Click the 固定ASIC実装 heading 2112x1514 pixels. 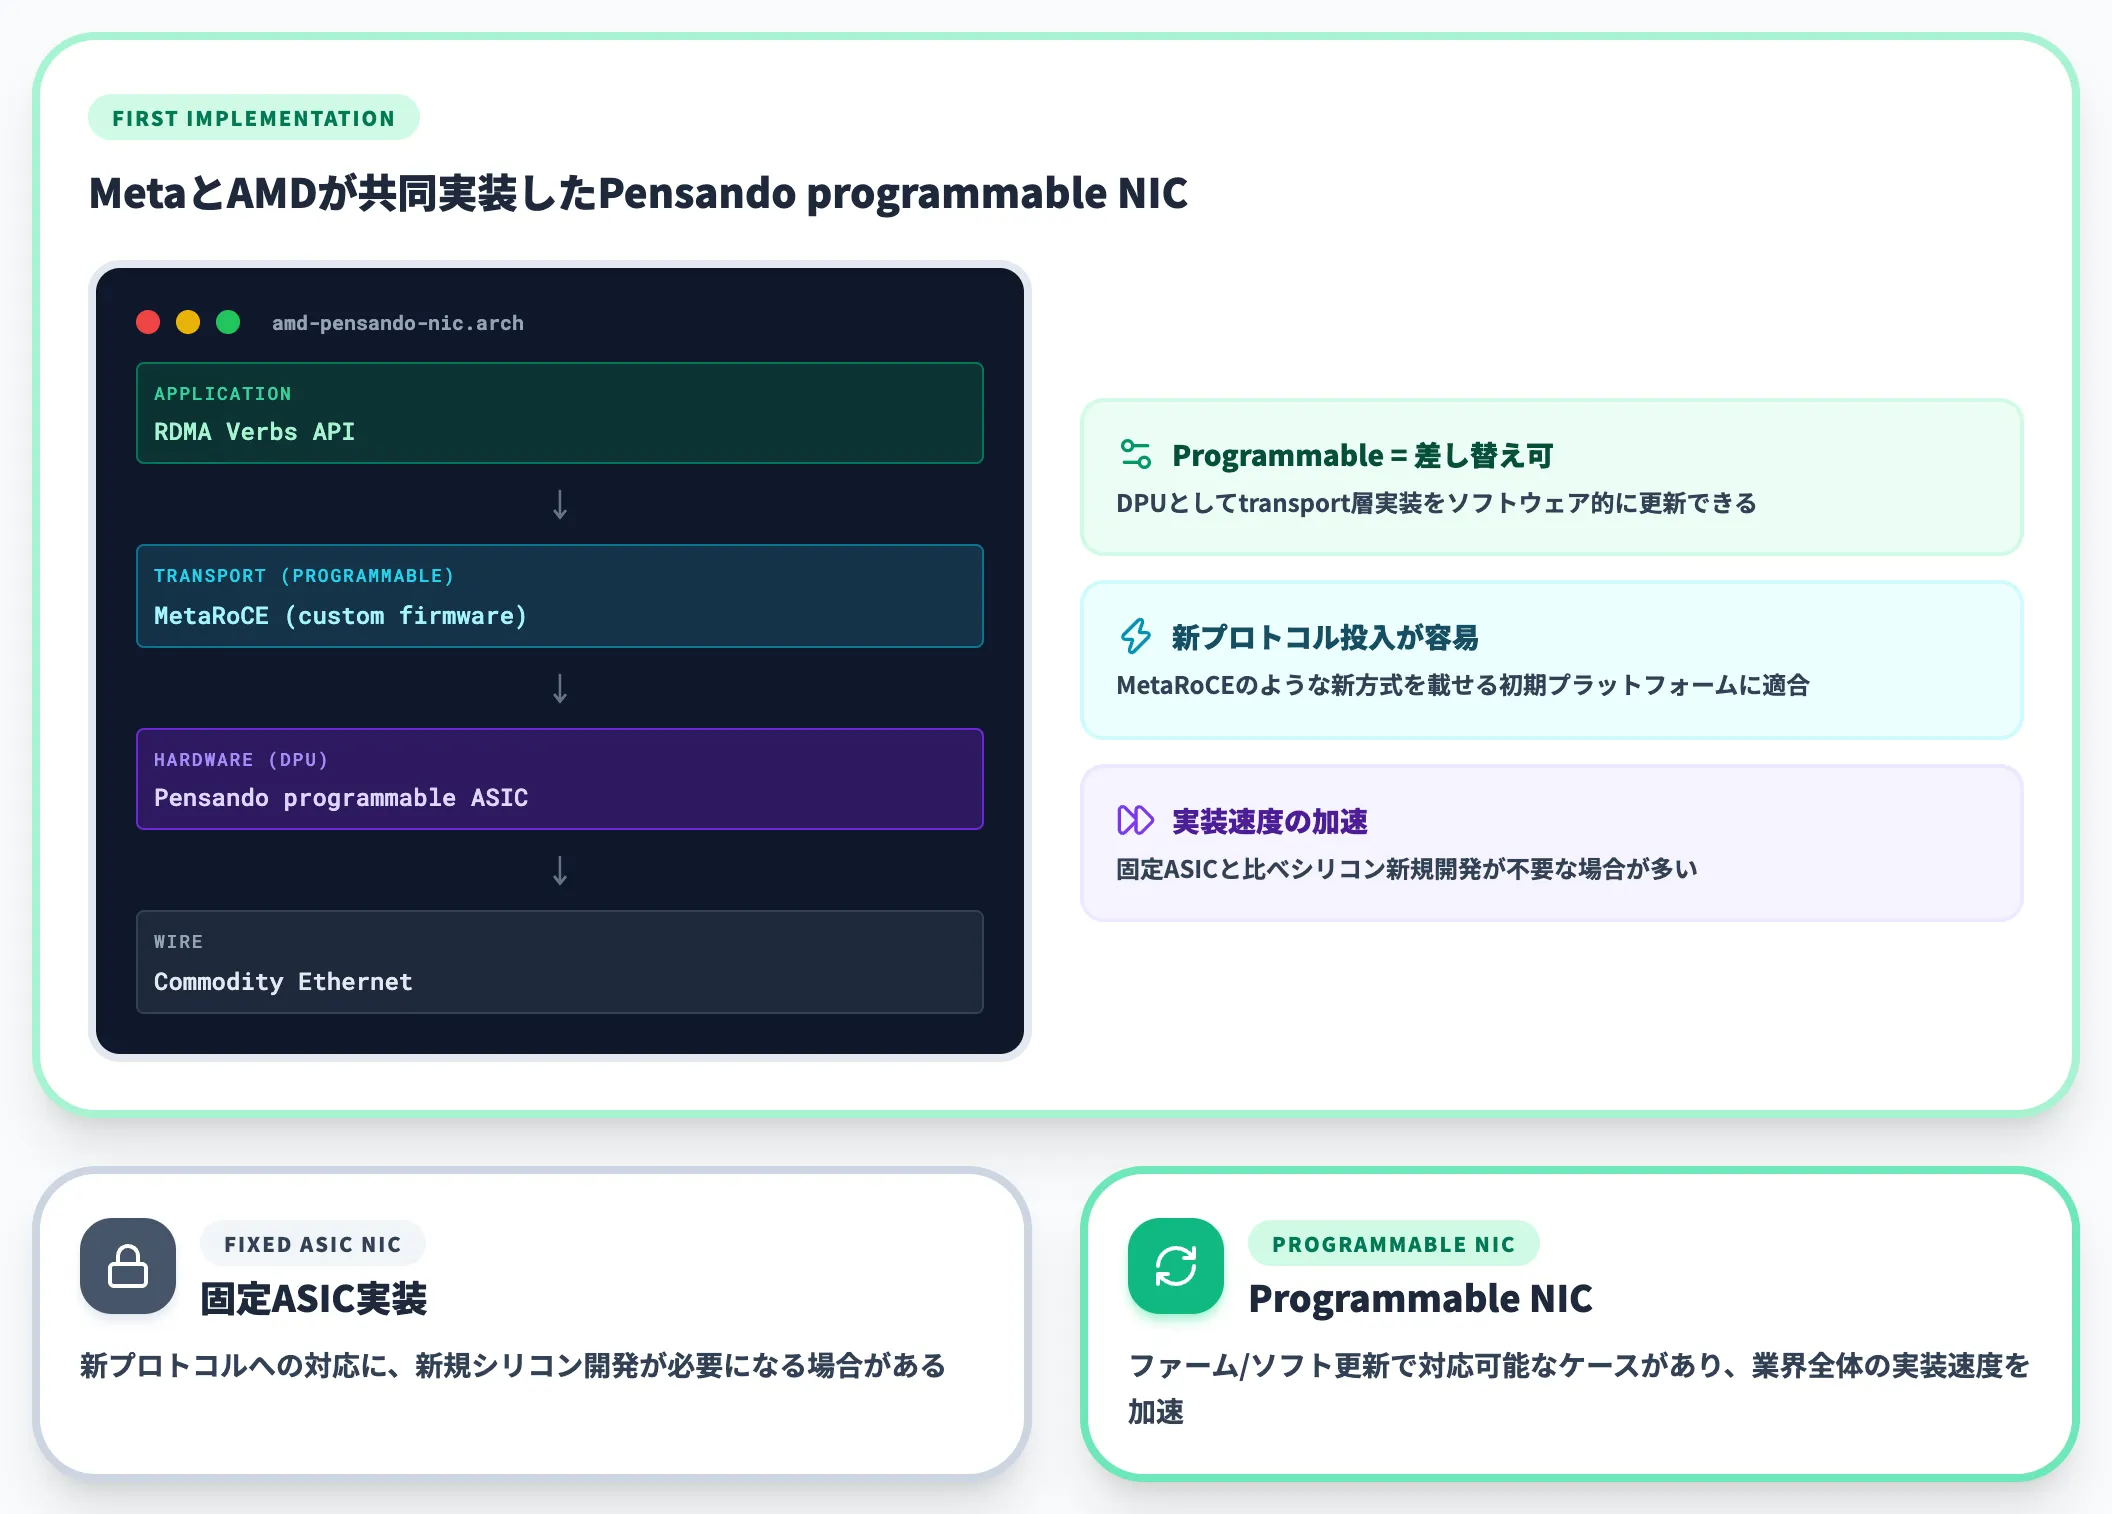314,1299
